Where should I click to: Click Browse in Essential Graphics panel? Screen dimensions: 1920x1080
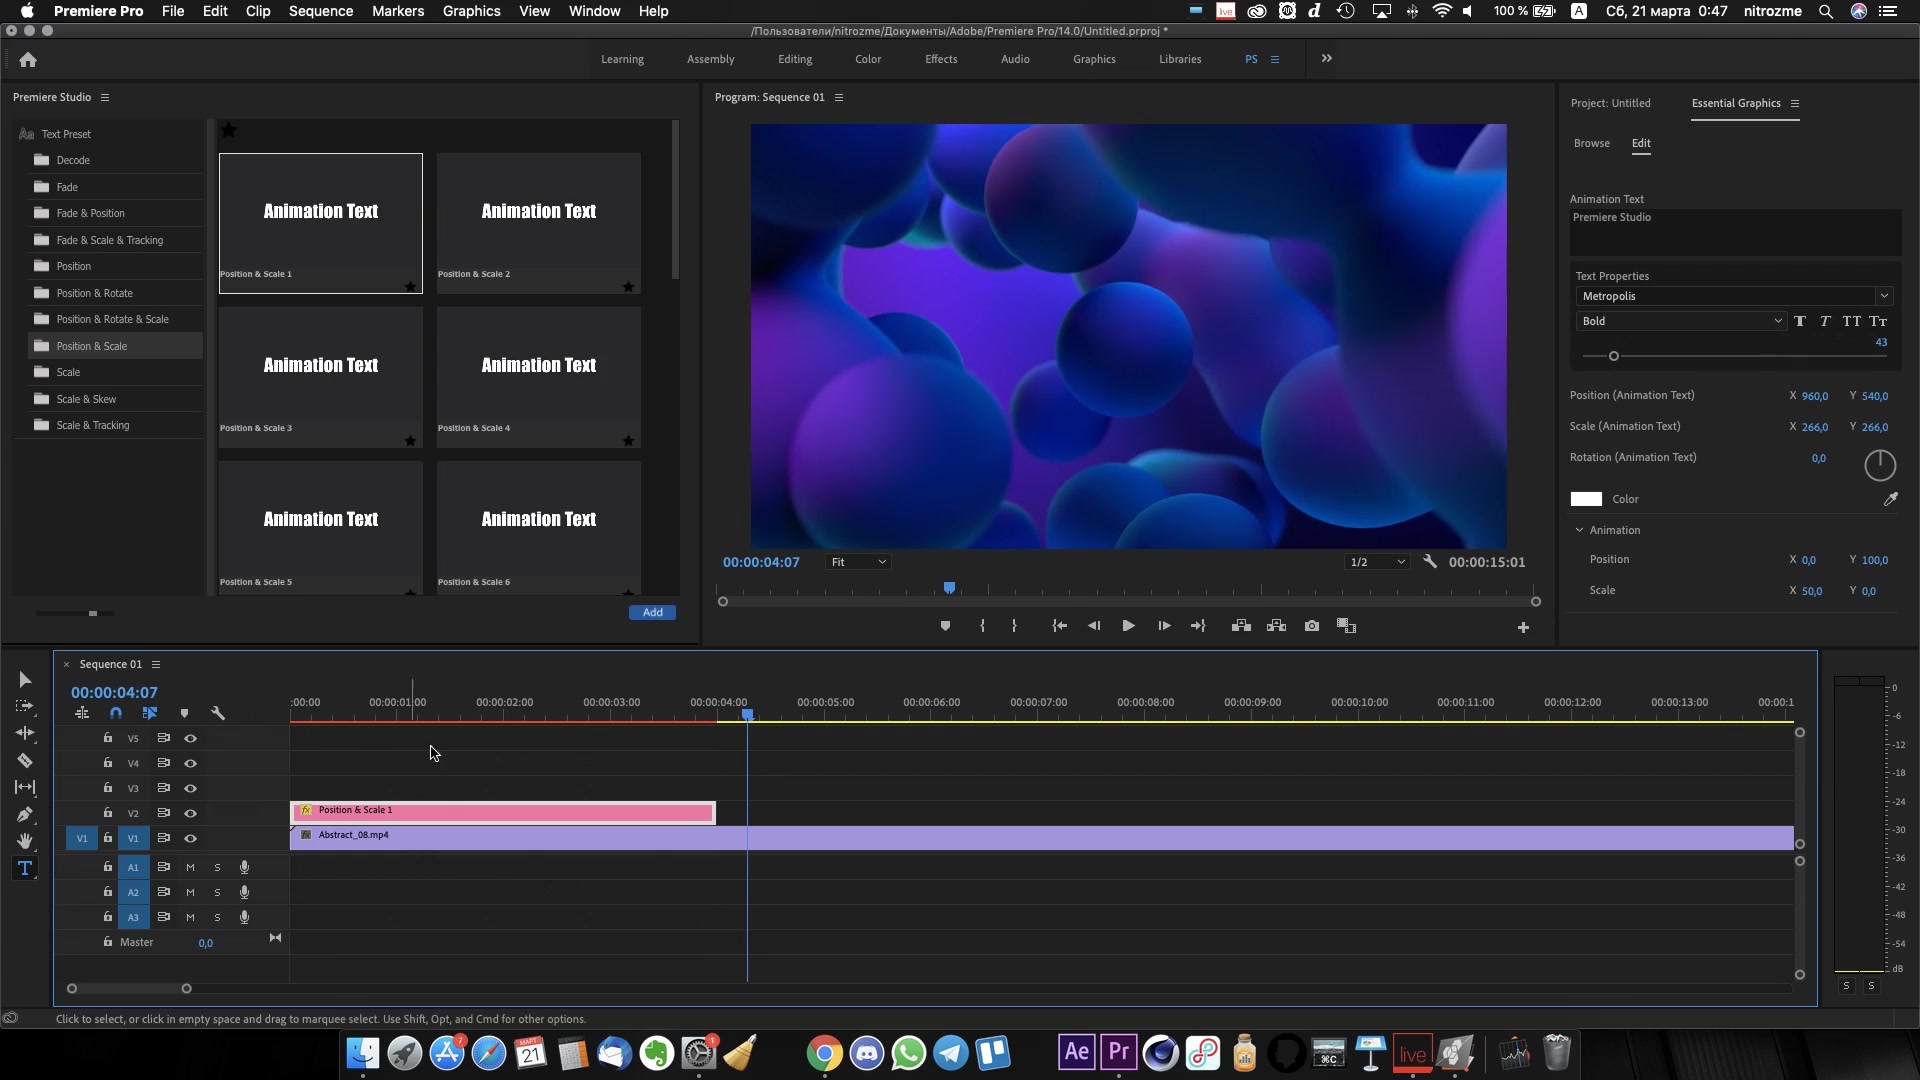1592,141
